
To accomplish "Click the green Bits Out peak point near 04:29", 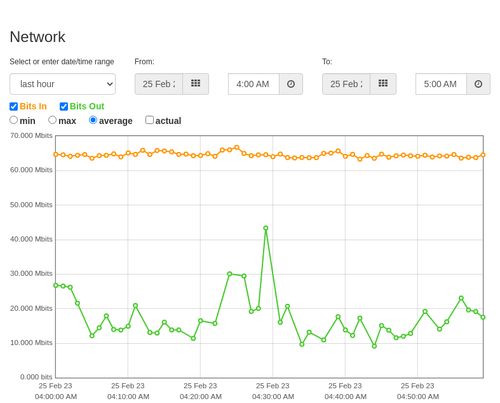I will pyautogui.click(x=266, y=228).
